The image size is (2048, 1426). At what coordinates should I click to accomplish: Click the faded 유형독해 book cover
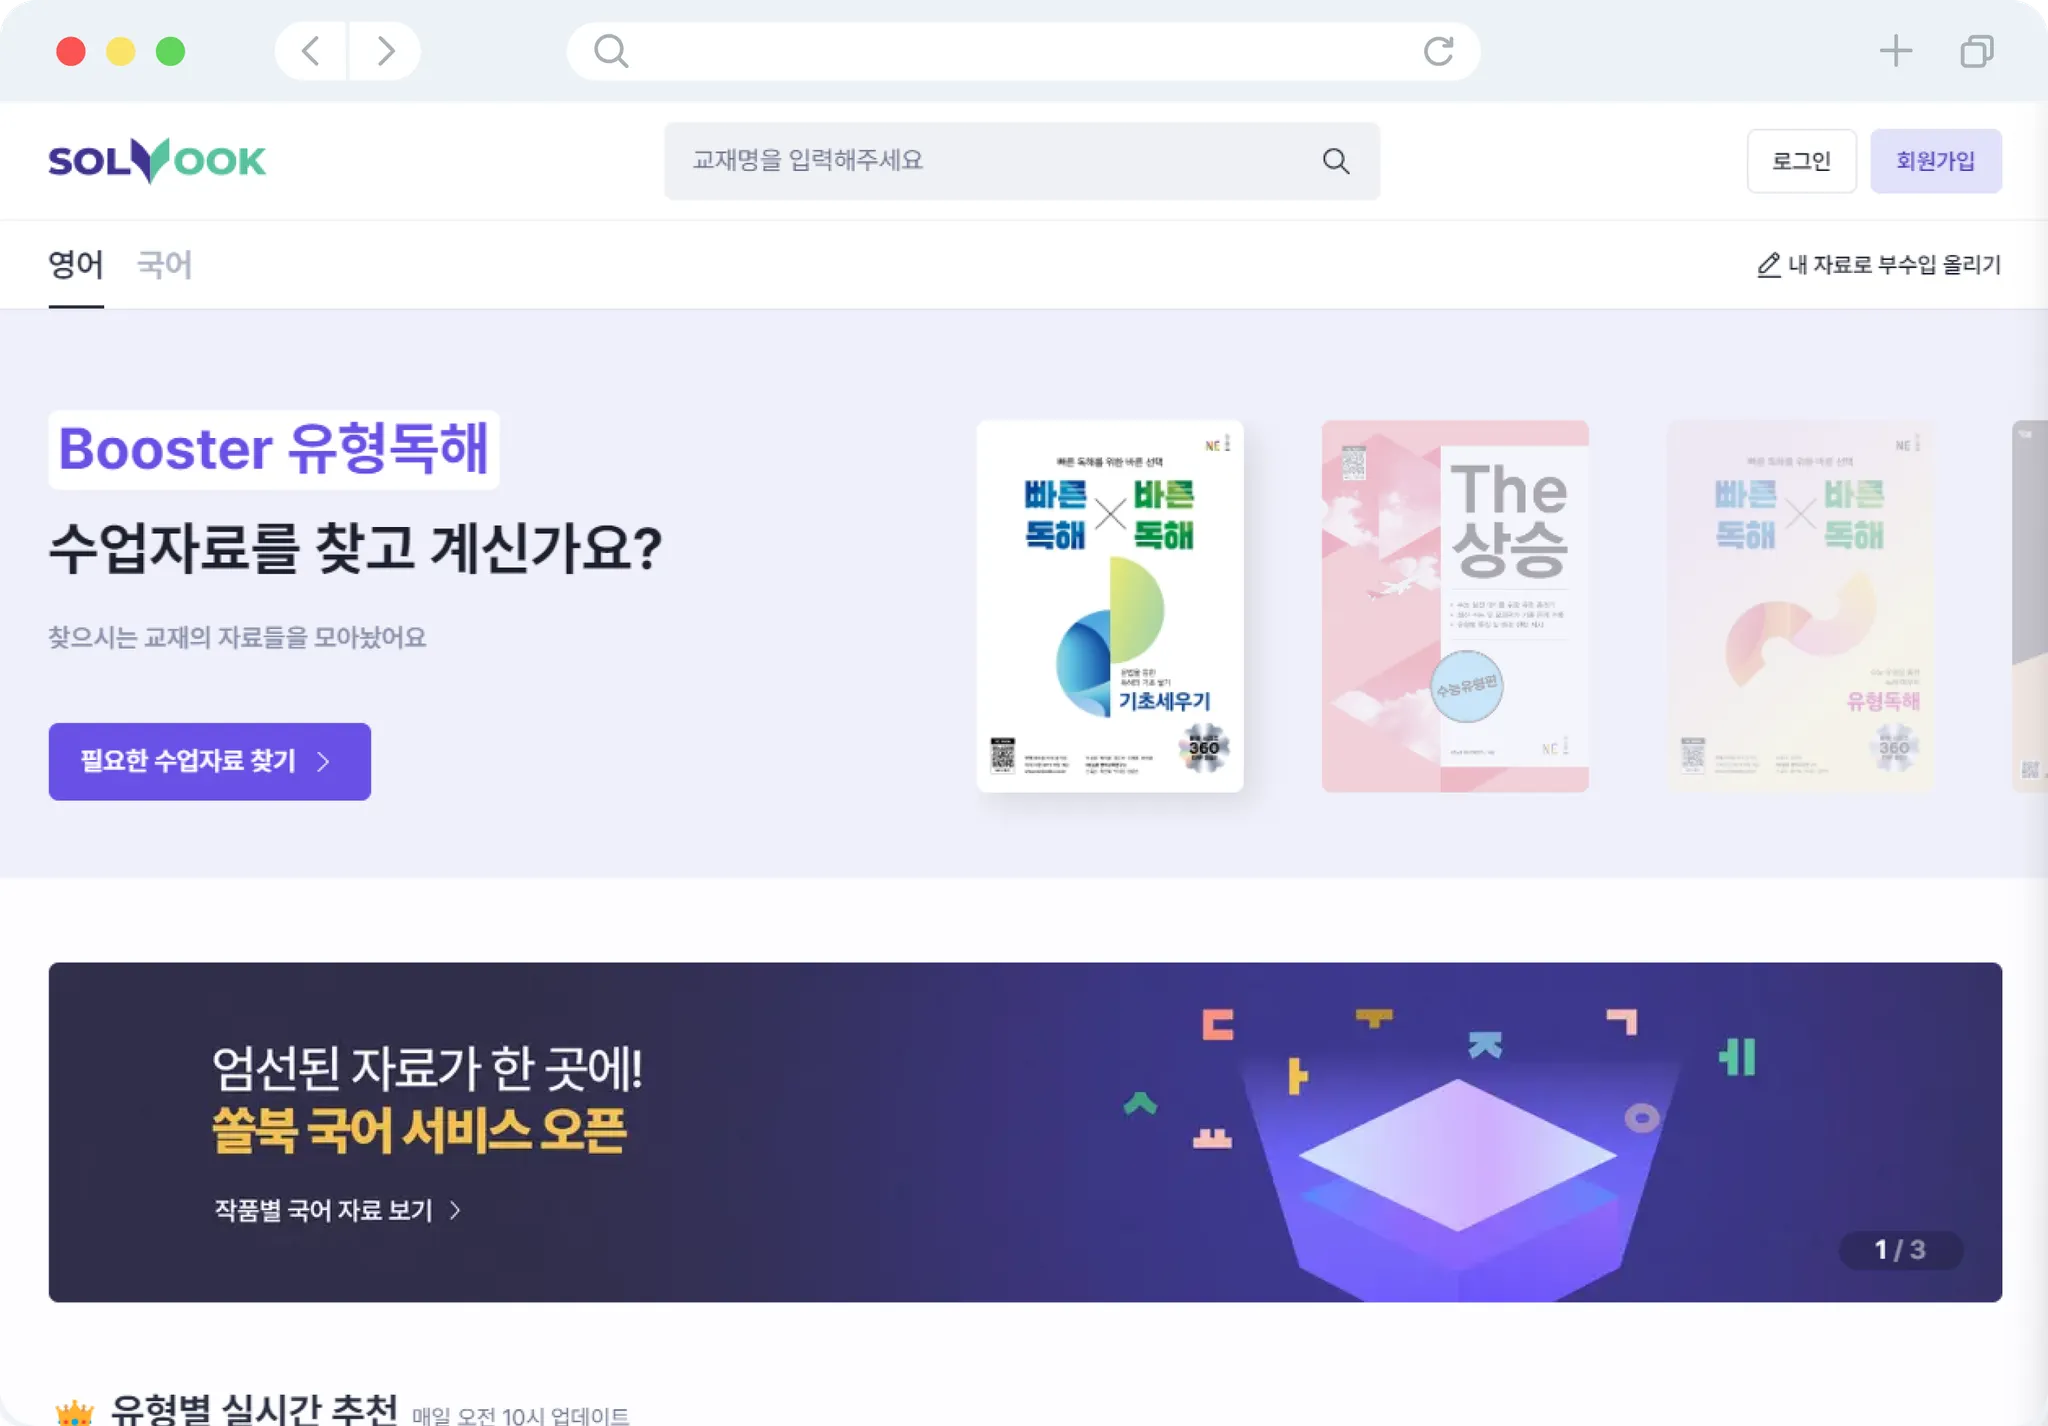pyautogui.click(x=1800, y=606)
